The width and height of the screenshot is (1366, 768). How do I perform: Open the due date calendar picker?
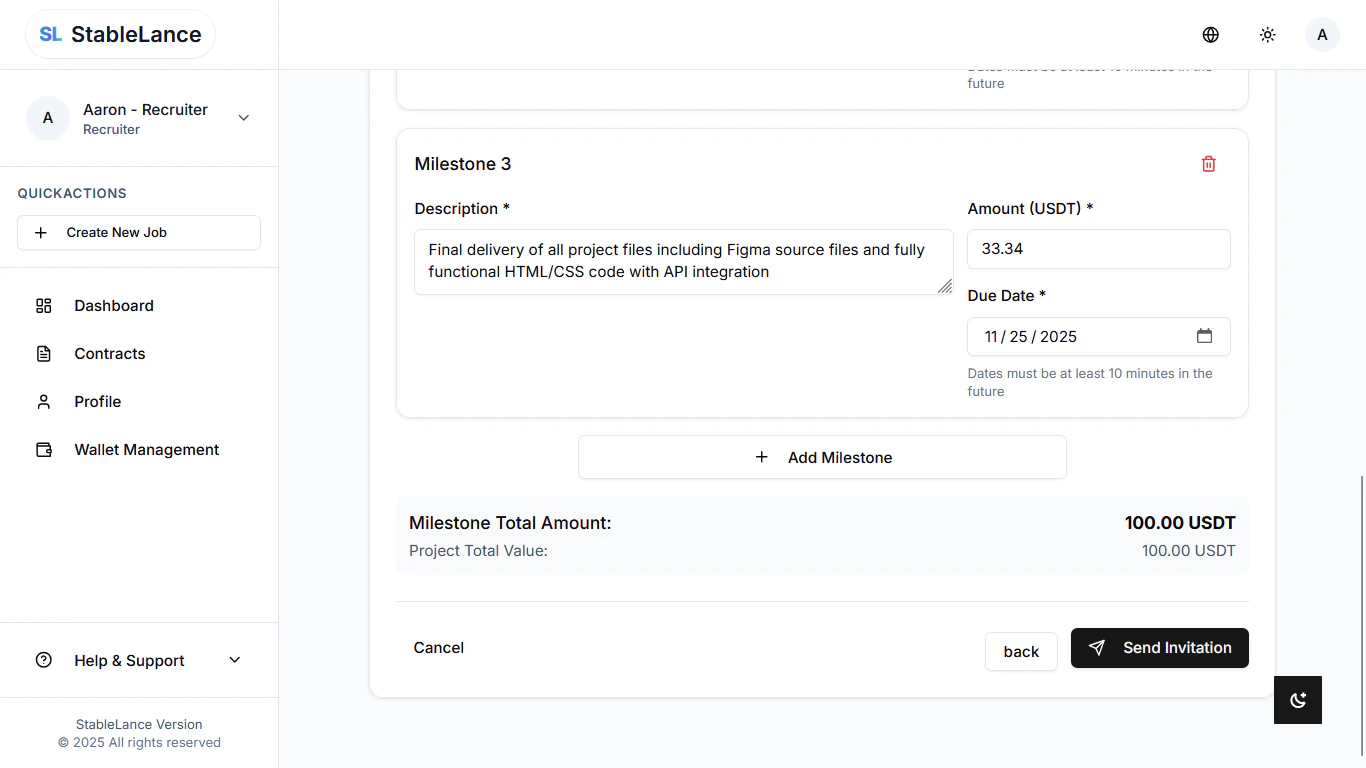point(1205,337)
